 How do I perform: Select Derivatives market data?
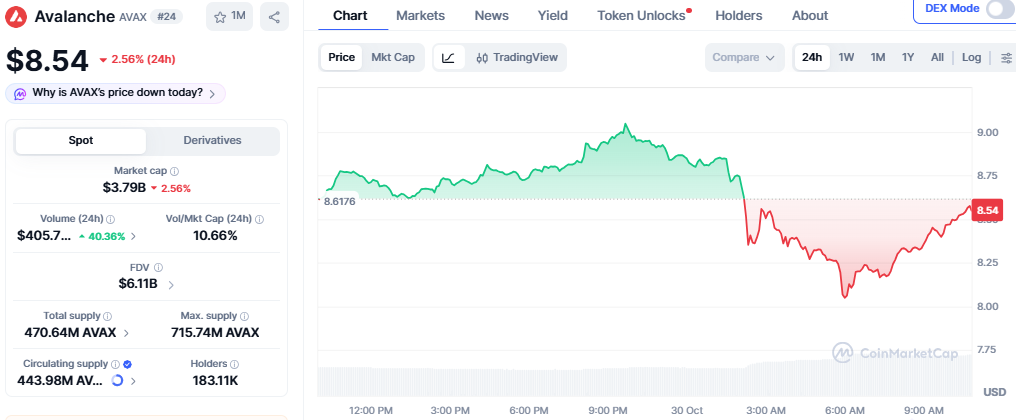pyautogui.click(x=213, y=141)
